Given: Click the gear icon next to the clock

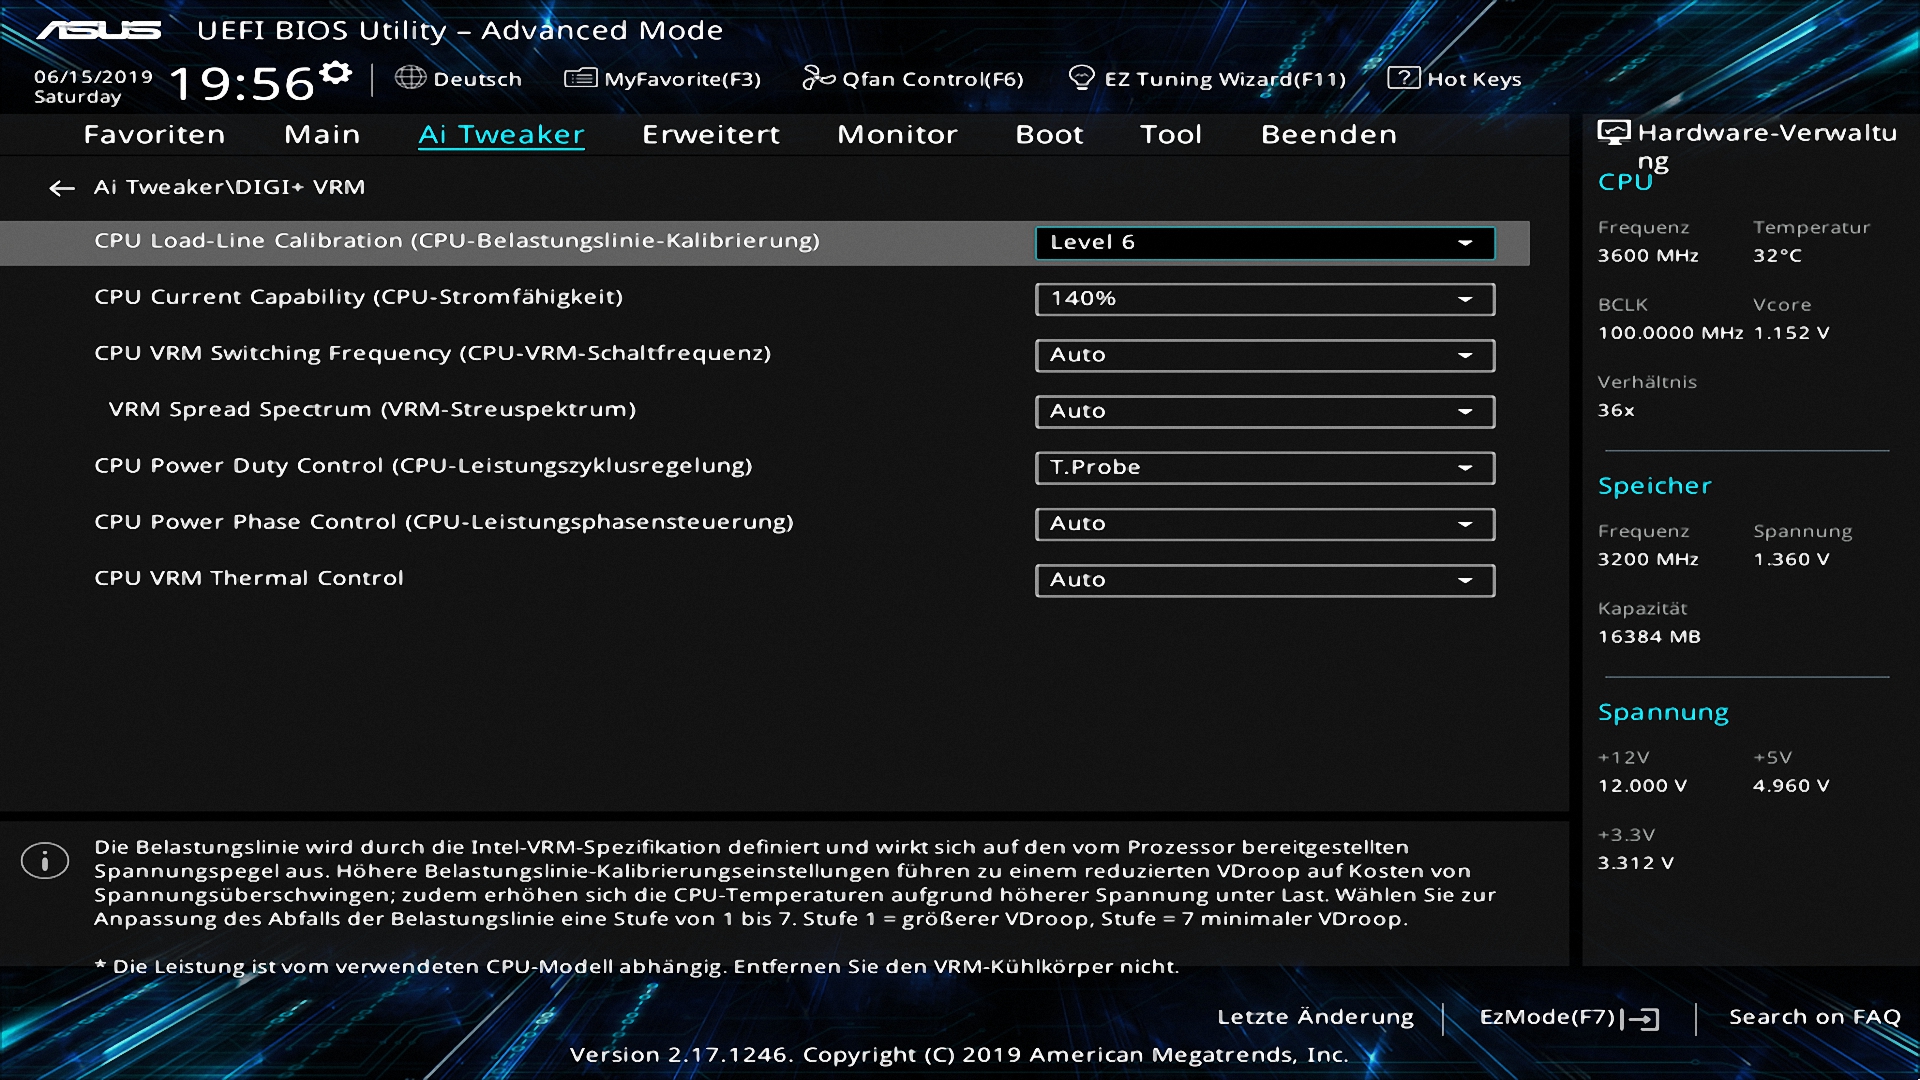Looking at the screenshot, I should (x=337, y=73).
